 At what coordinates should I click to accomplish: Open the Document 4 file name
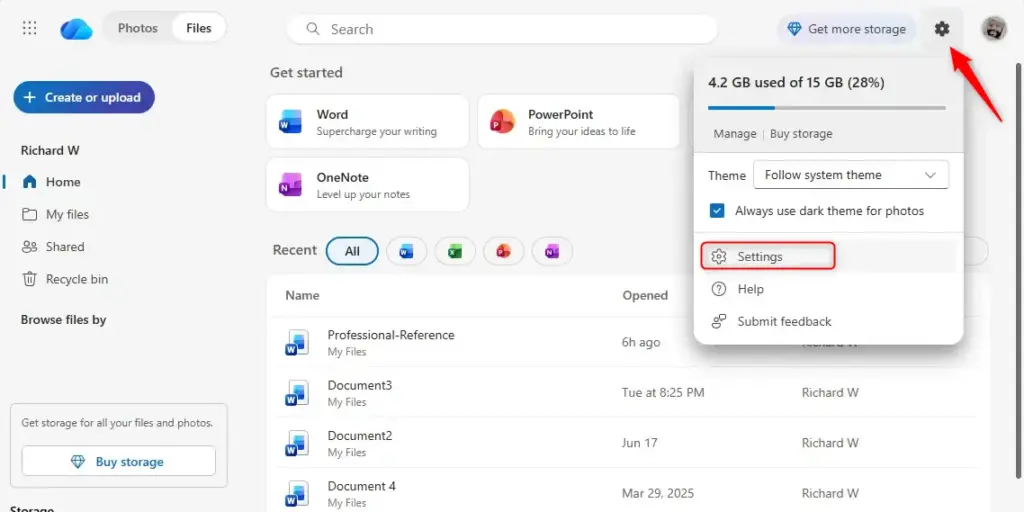(362, 486)
